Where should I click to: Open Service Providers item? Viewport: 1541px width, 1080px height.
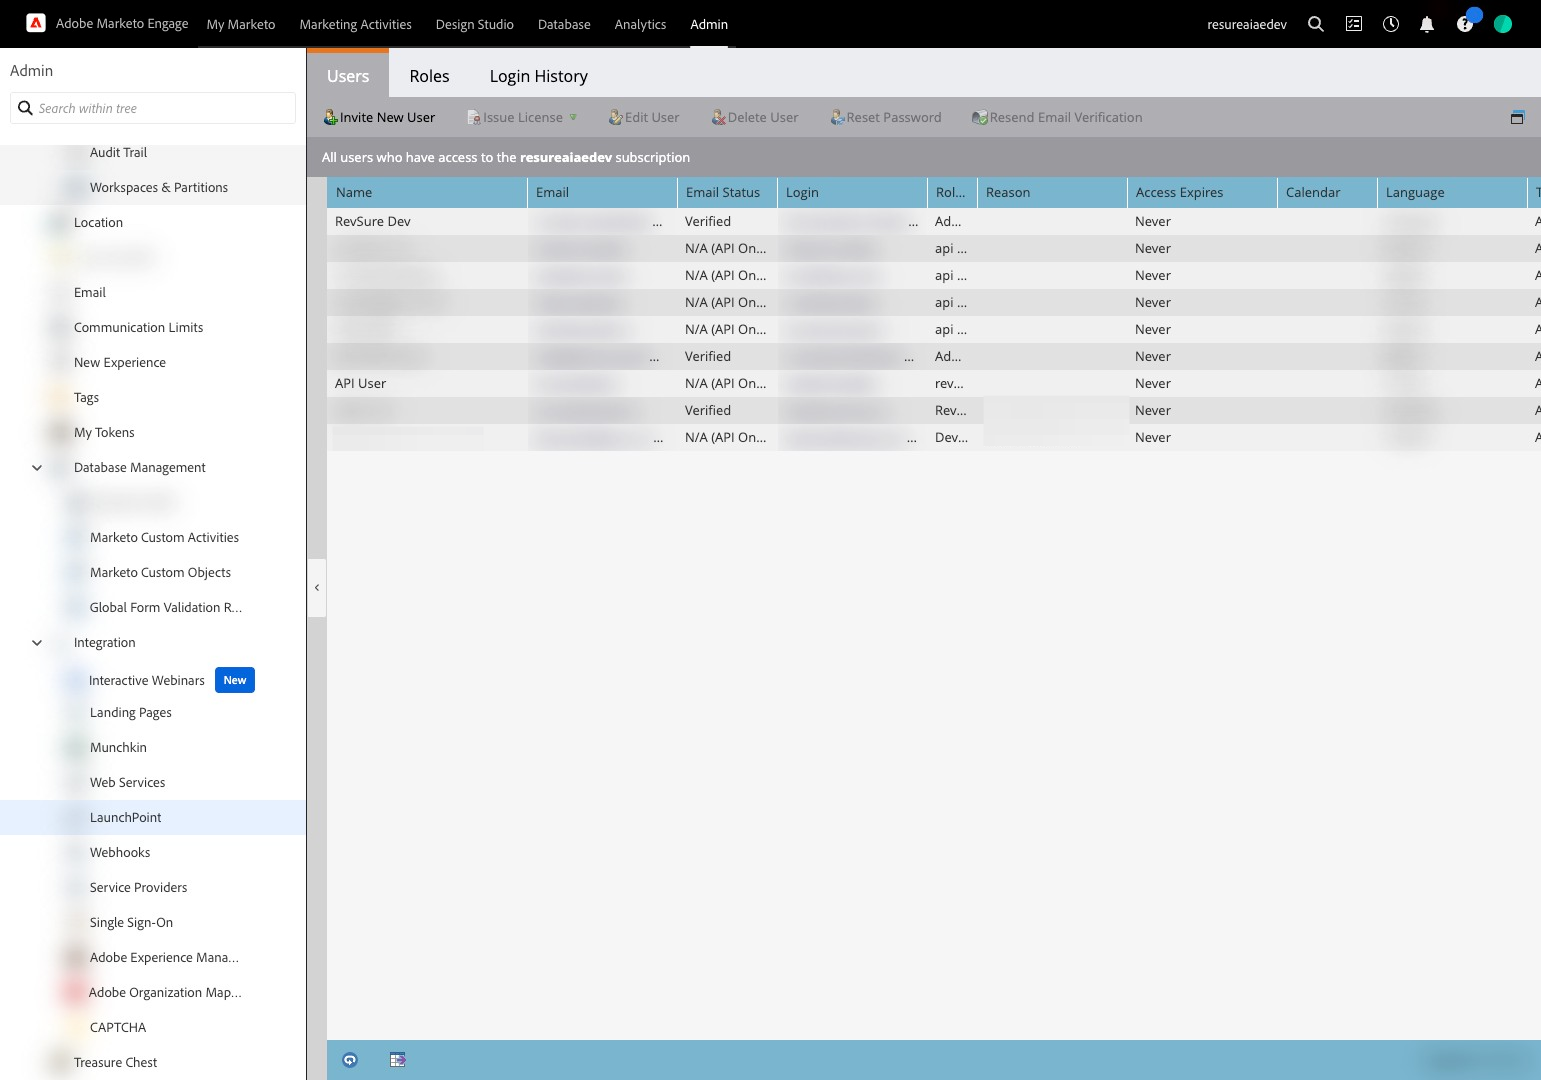point(138,887)
